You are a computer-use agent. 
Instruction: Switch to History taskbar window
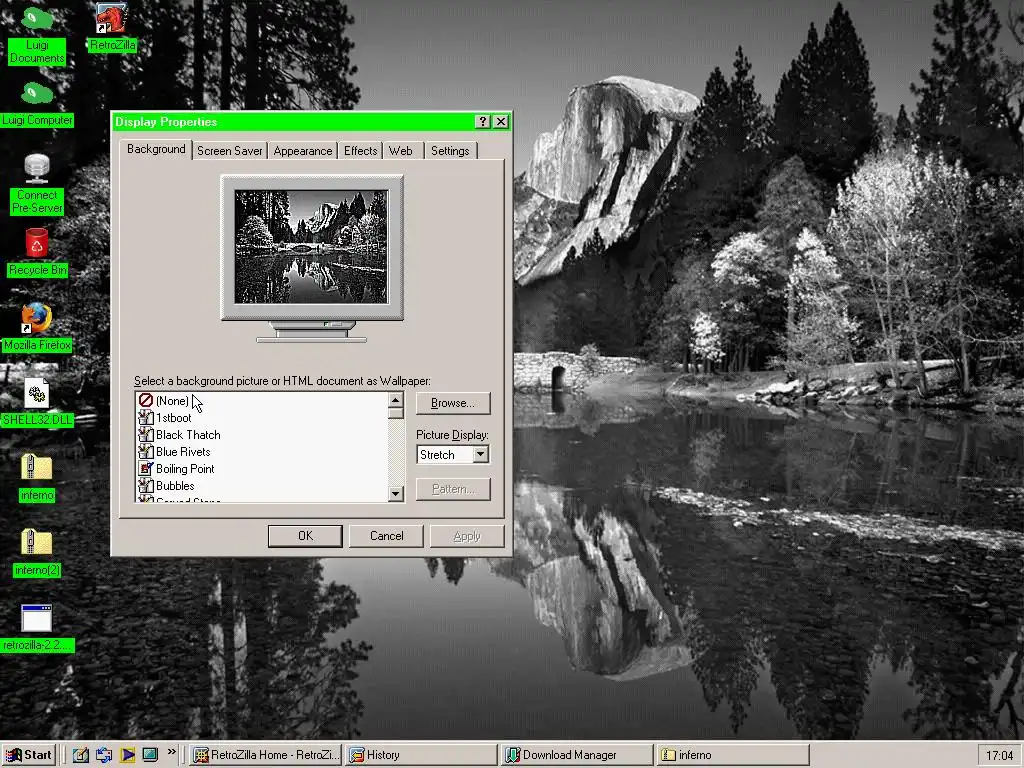pyautogui.click(x=420, y=755)
